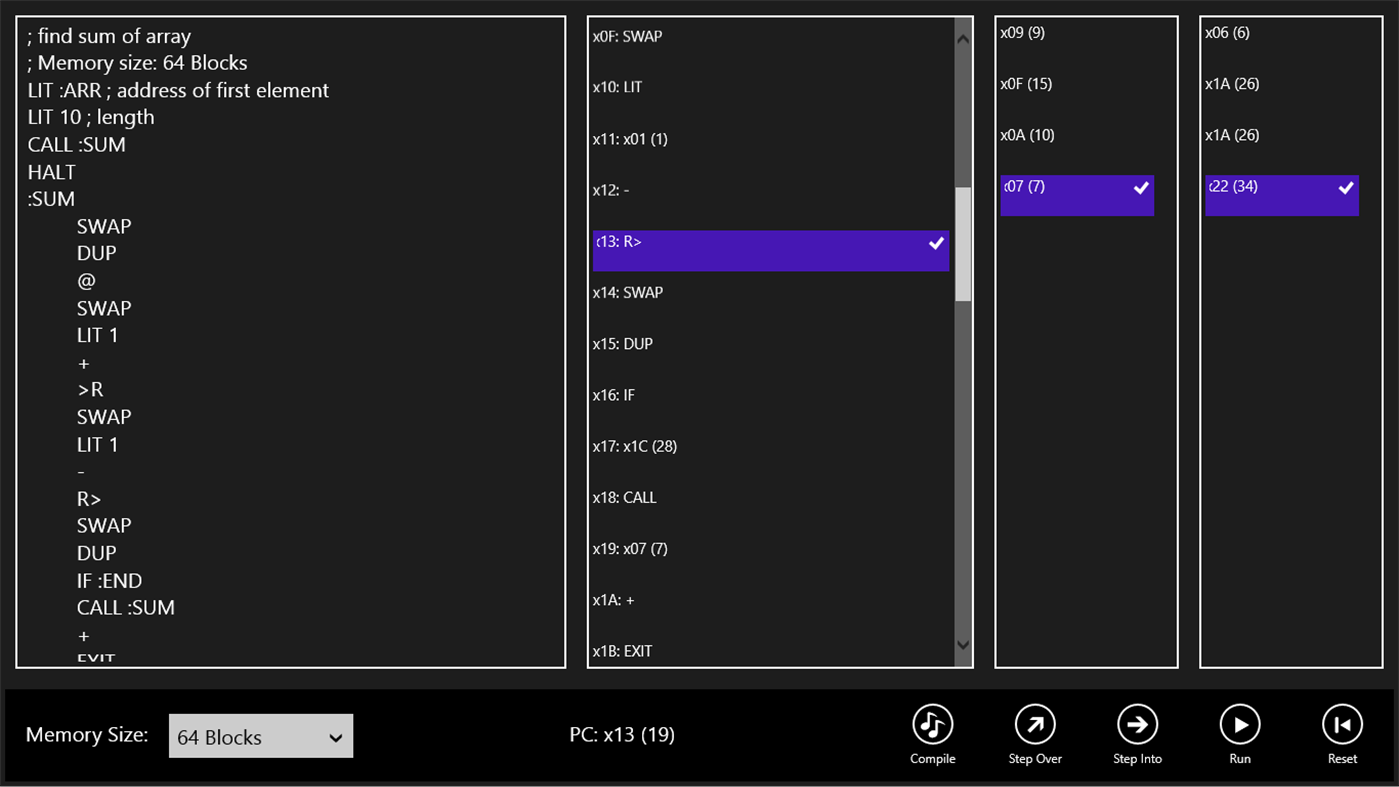Click the scrollbar up arrow in memory panel

coord(961,36)
